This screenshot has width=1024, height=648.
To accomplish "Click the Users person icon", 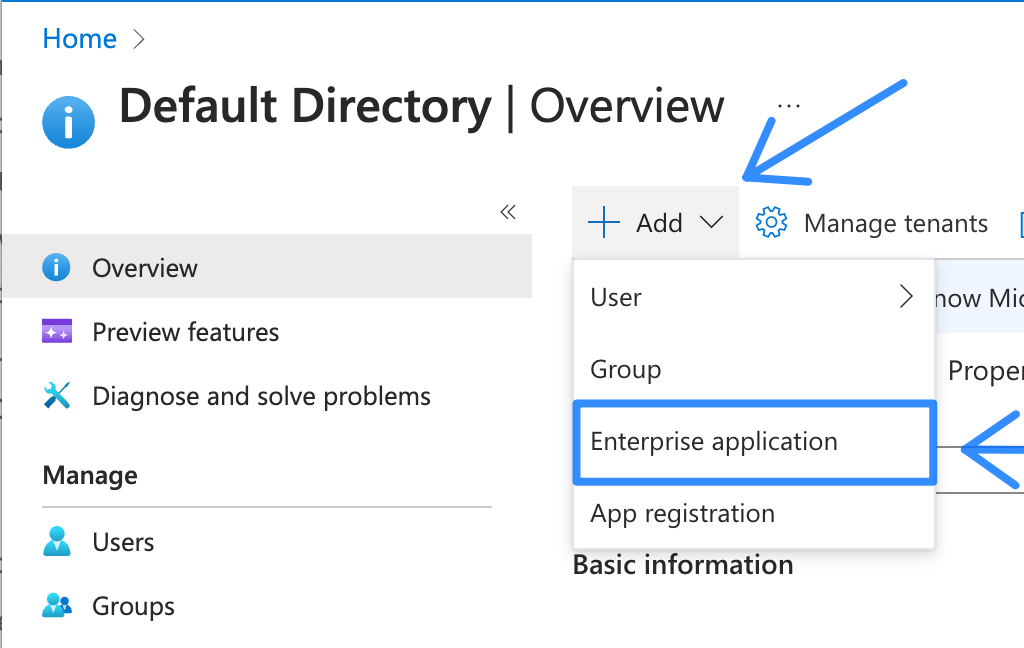I will pos(57,542).
